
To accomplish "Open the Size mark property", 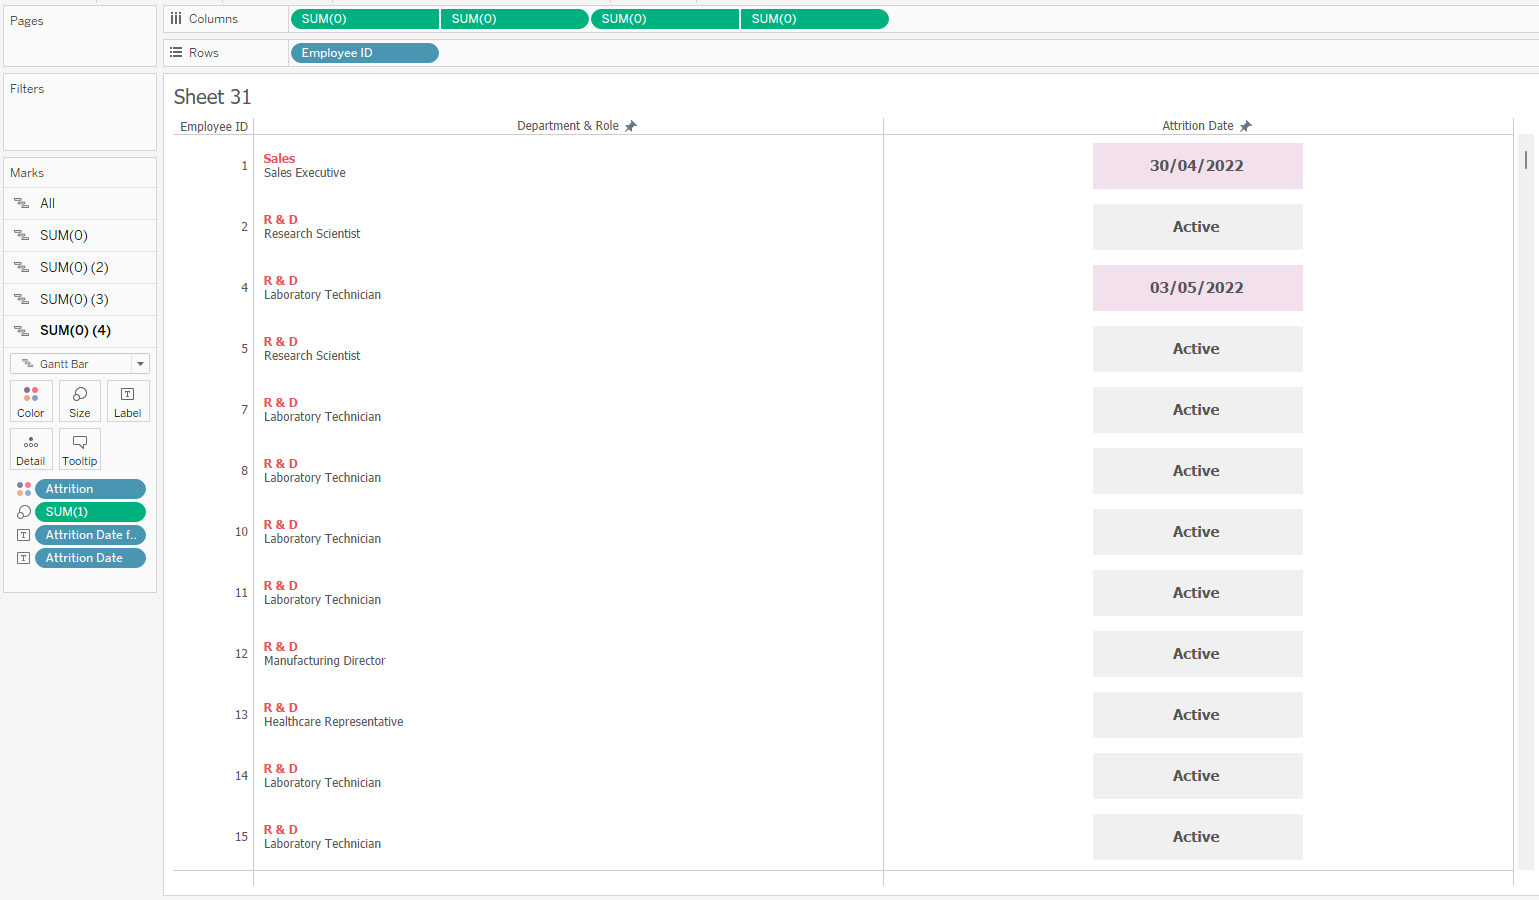I will [x=80, y=401].
